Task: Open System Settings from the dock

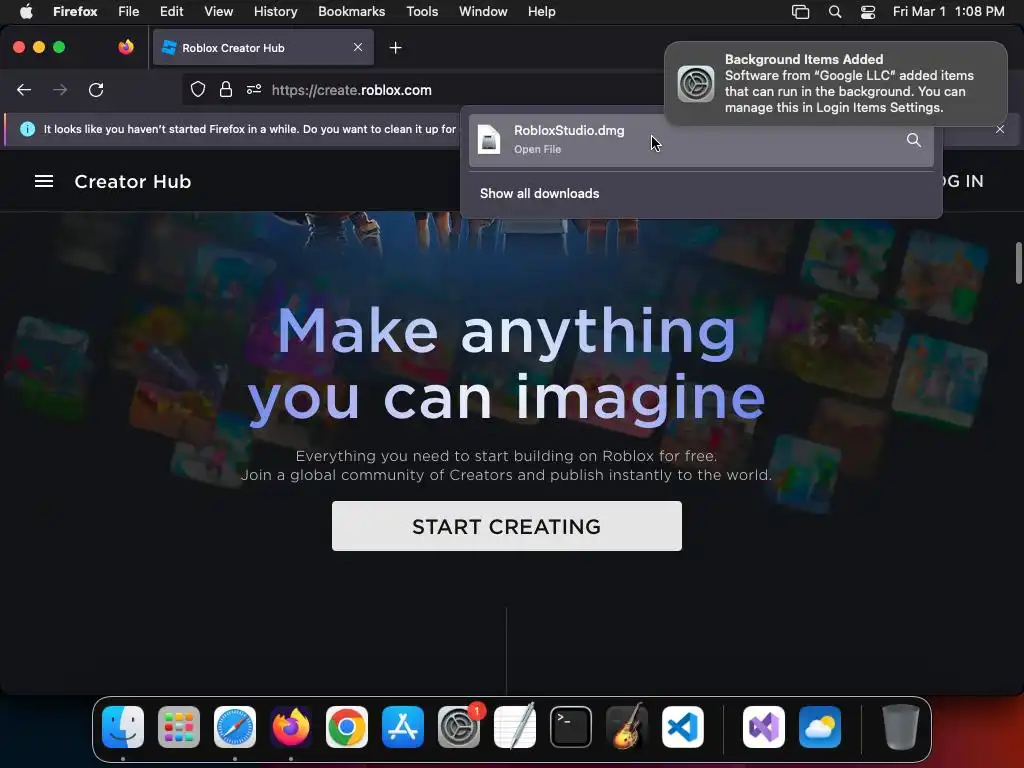Action: pos(458,726)
